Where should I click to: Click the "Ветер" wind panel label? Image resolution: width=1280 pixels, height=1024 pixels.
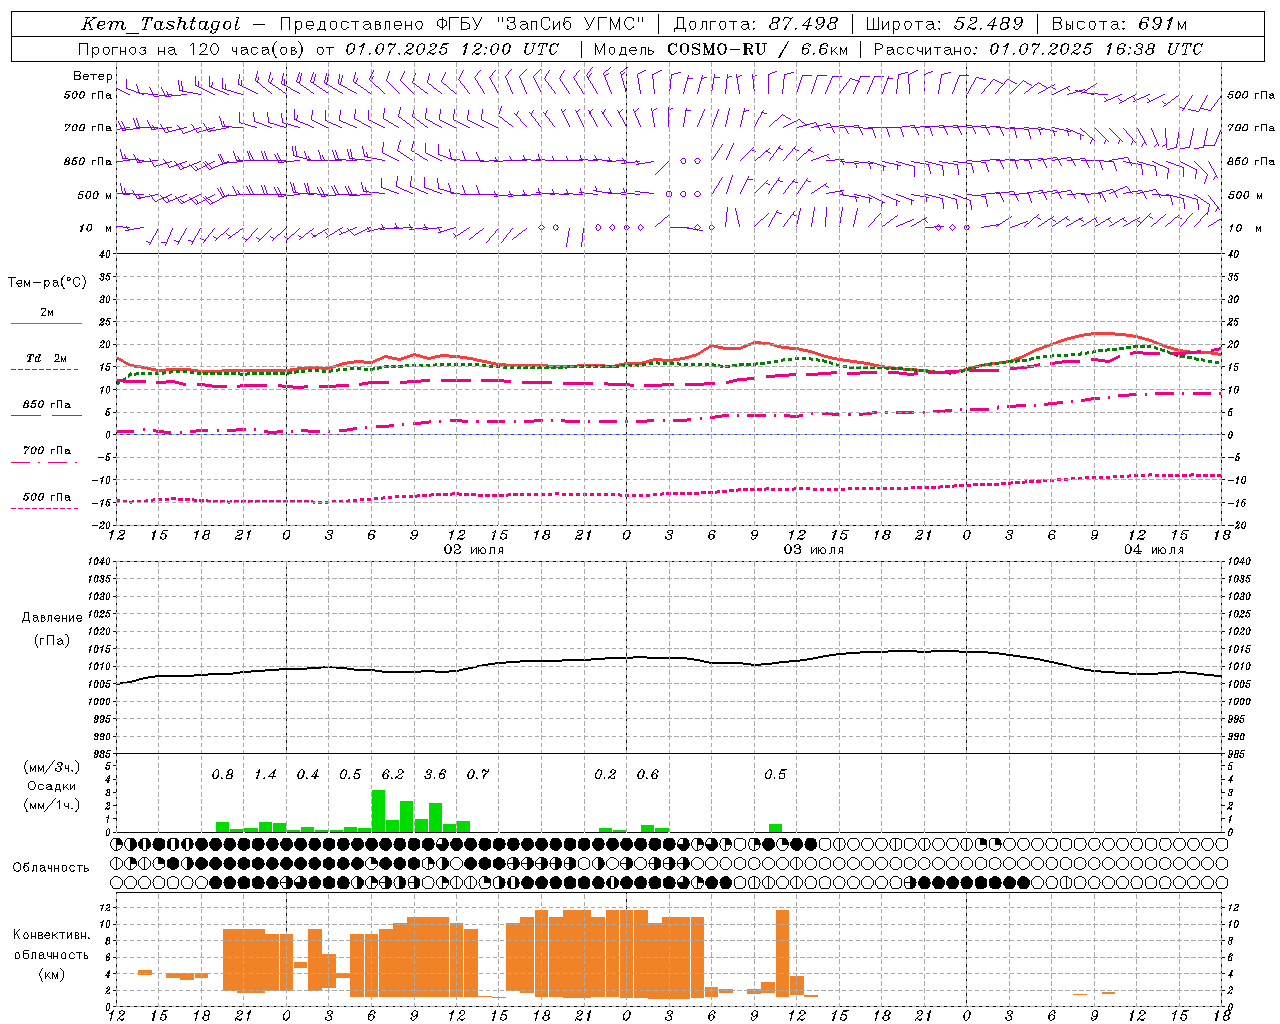[93, 76]
